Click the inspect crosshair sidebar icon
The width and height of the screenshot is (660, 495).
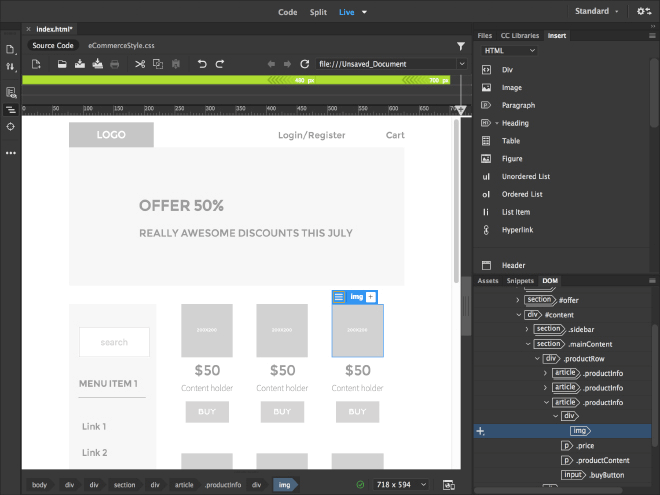pos(11,127)
